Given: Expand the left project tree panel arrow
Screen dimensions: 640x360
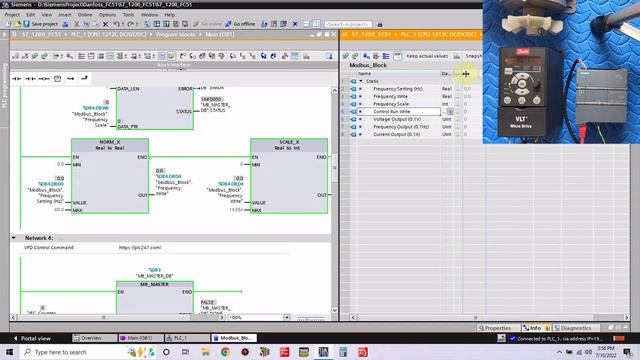Looking at the screenshot, I should 4,35.
